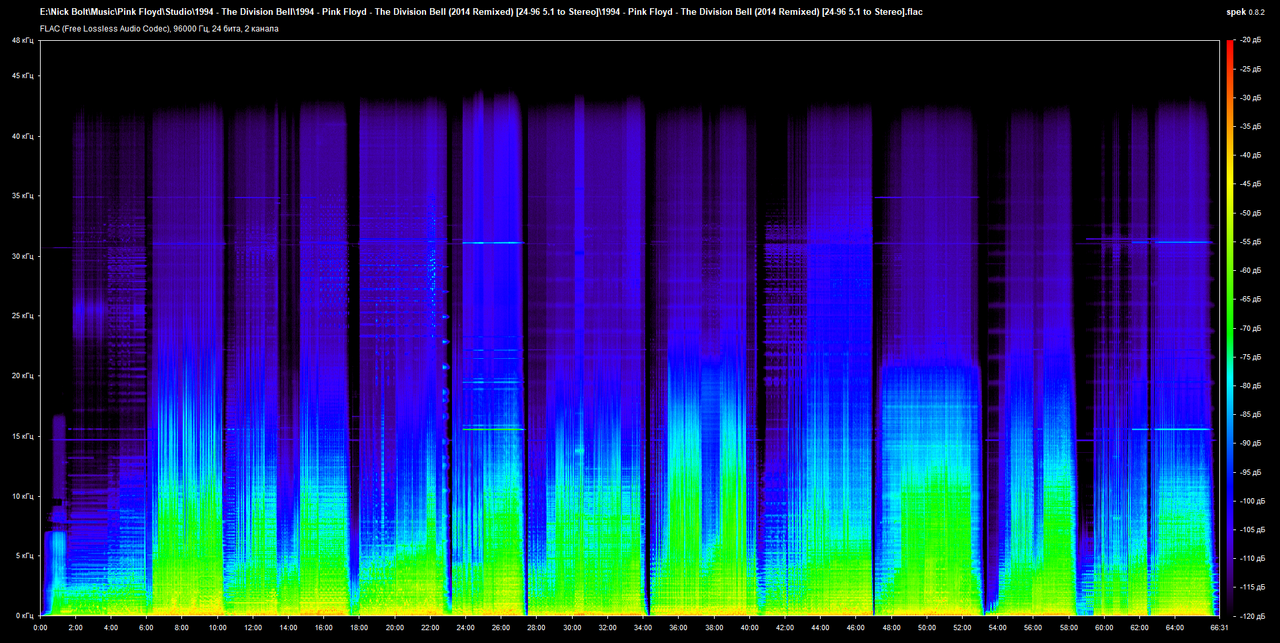1280x643 pixels.
Task: Click the 50:00 time axis label
Action: [925, 628]
